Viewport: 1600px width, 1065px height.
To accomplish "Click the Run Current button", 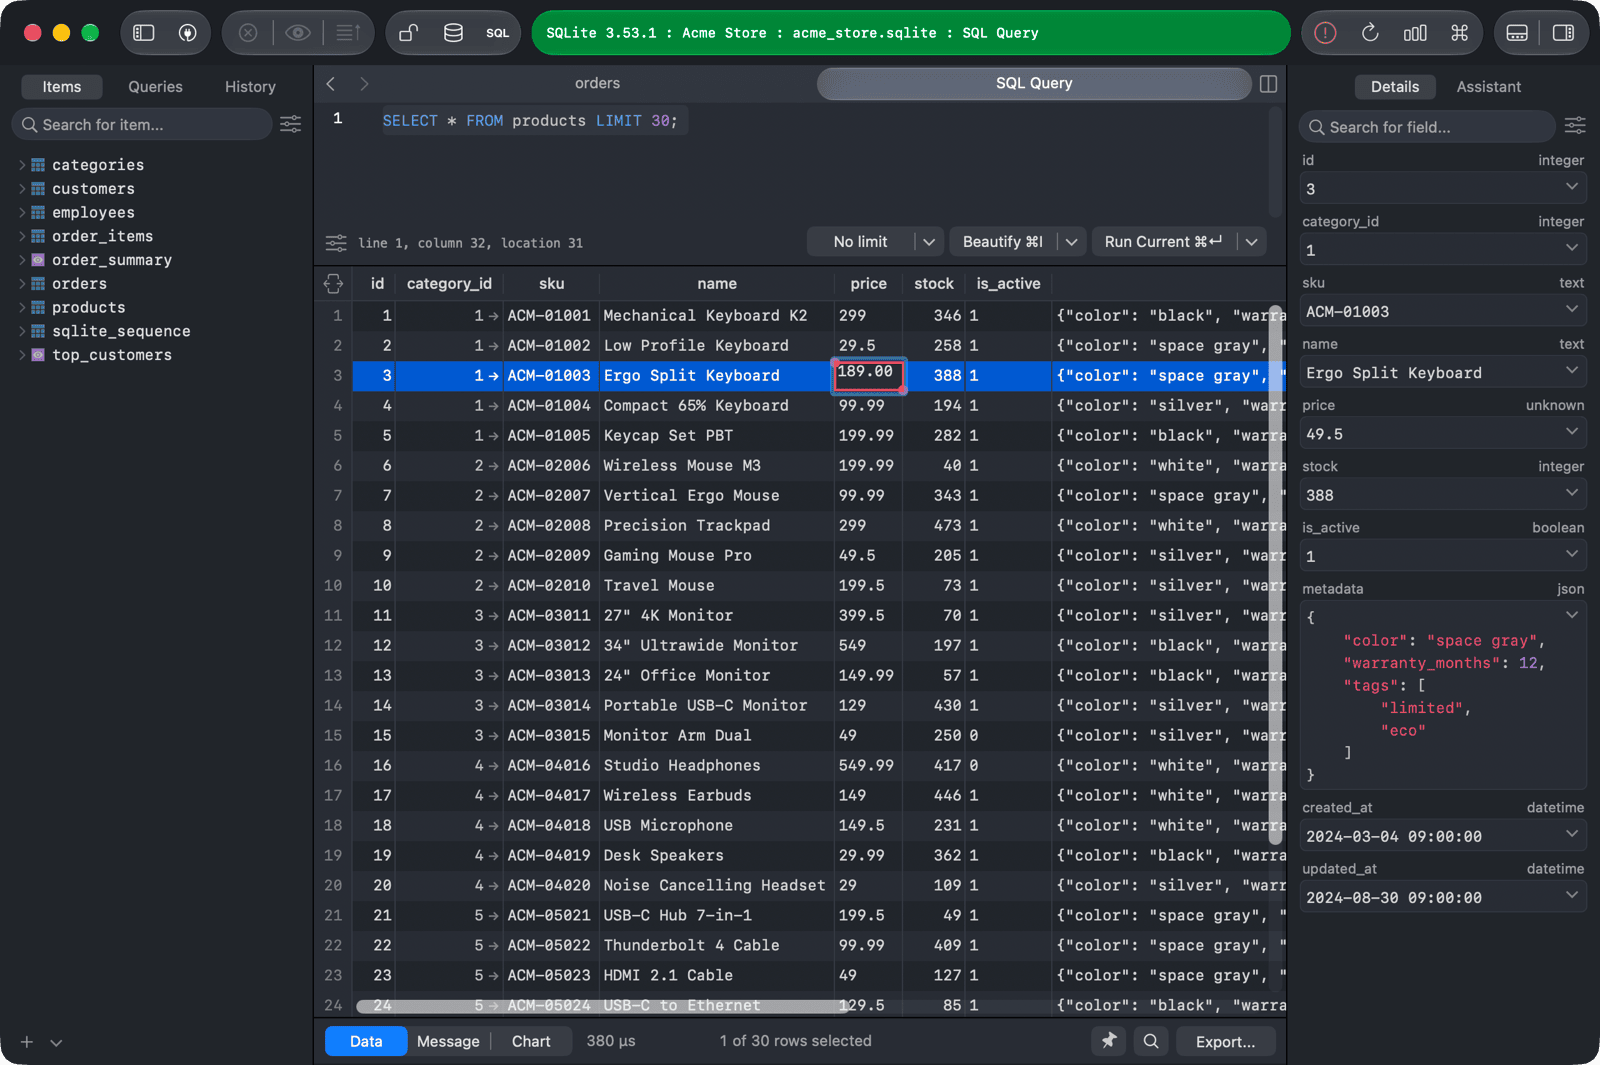I will 1163,242.
